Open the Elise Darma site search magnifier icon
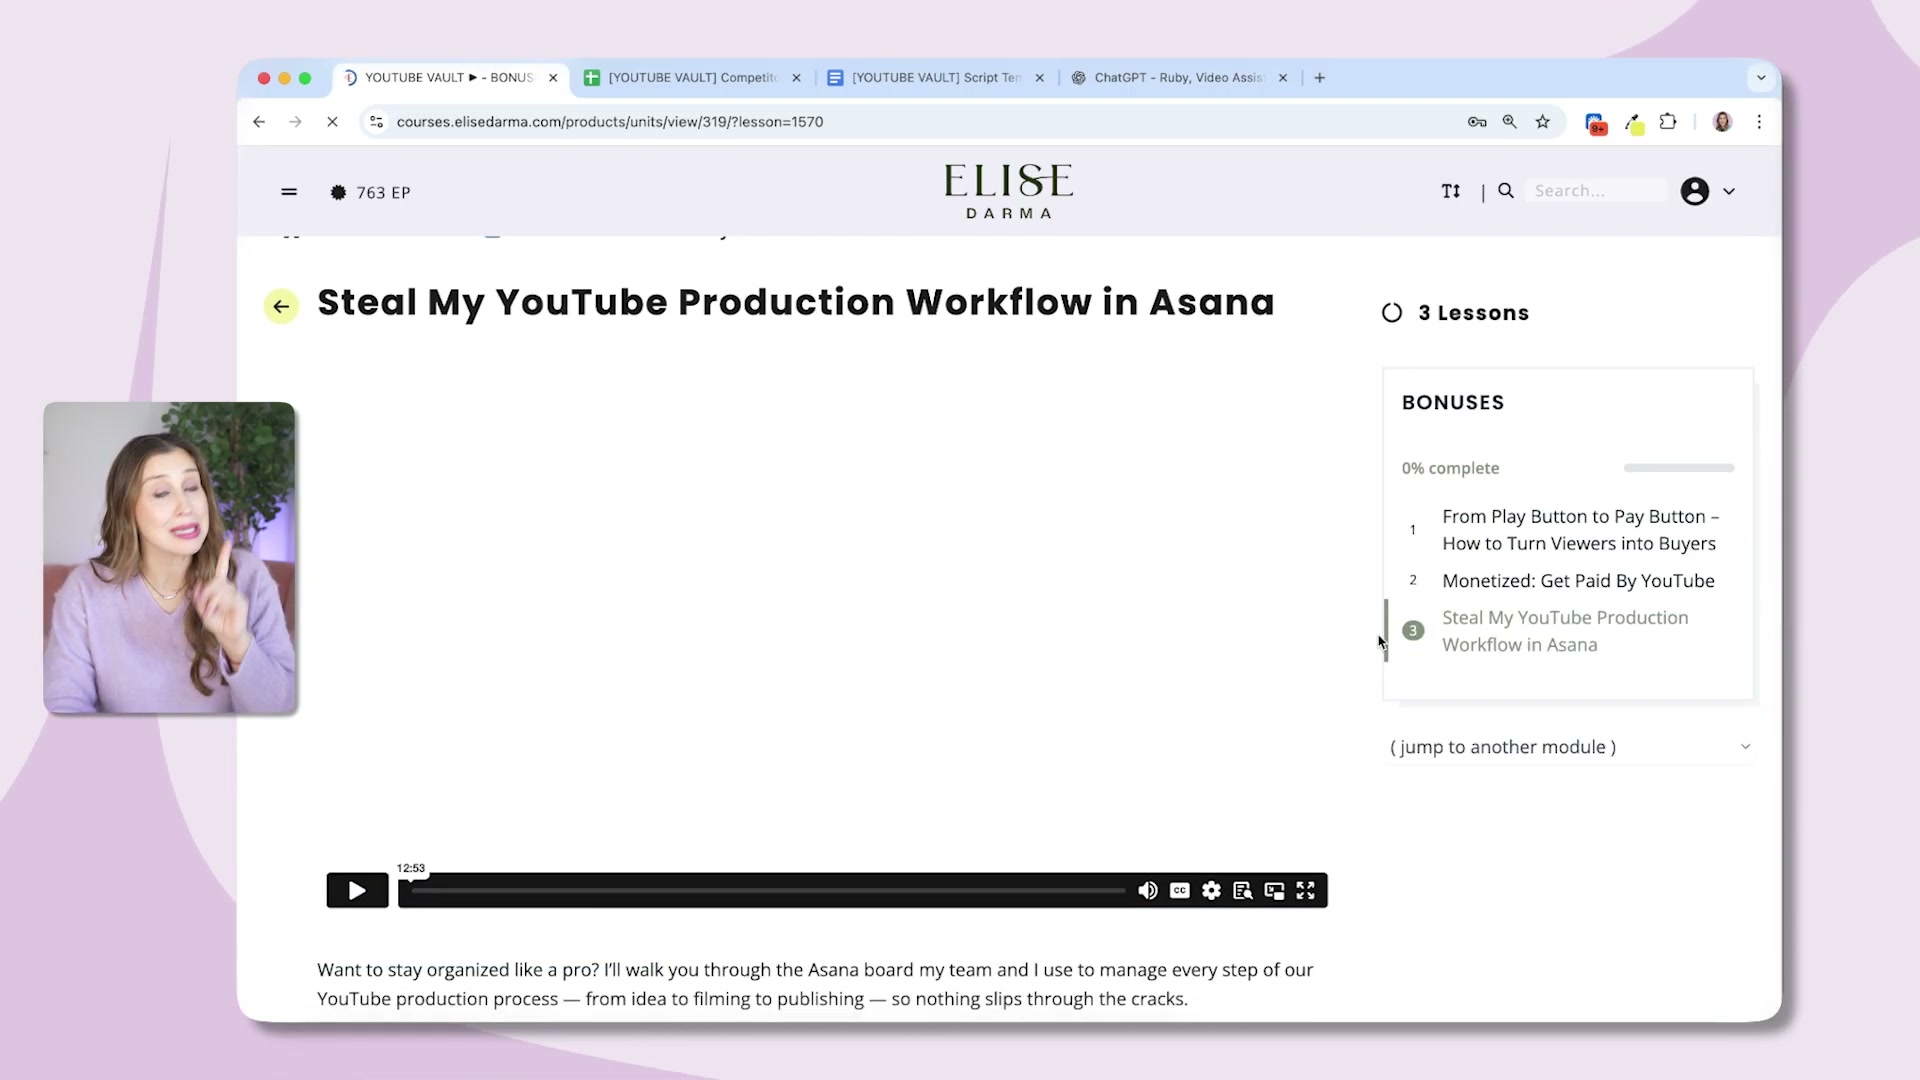1920x1080 pixels. coord(1506,191)
